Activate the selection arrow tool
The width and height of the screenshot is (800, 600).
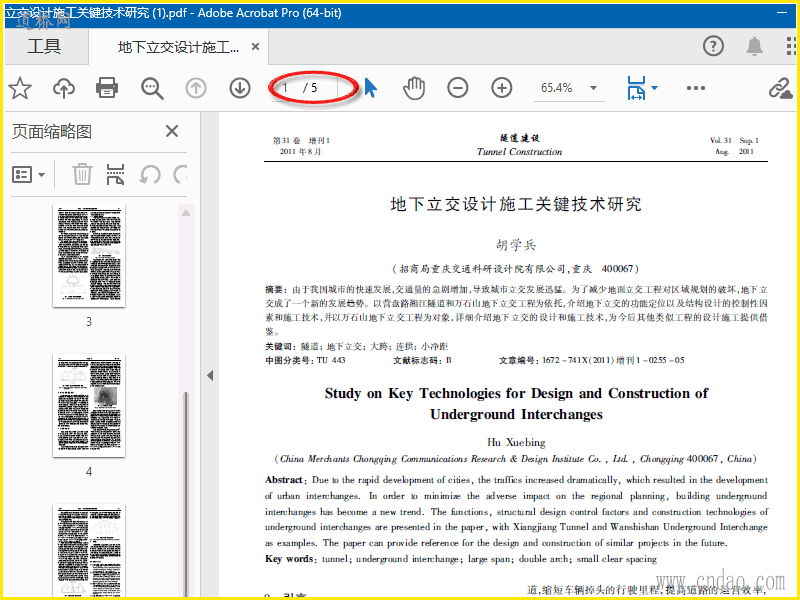click(x=371, y=88)
